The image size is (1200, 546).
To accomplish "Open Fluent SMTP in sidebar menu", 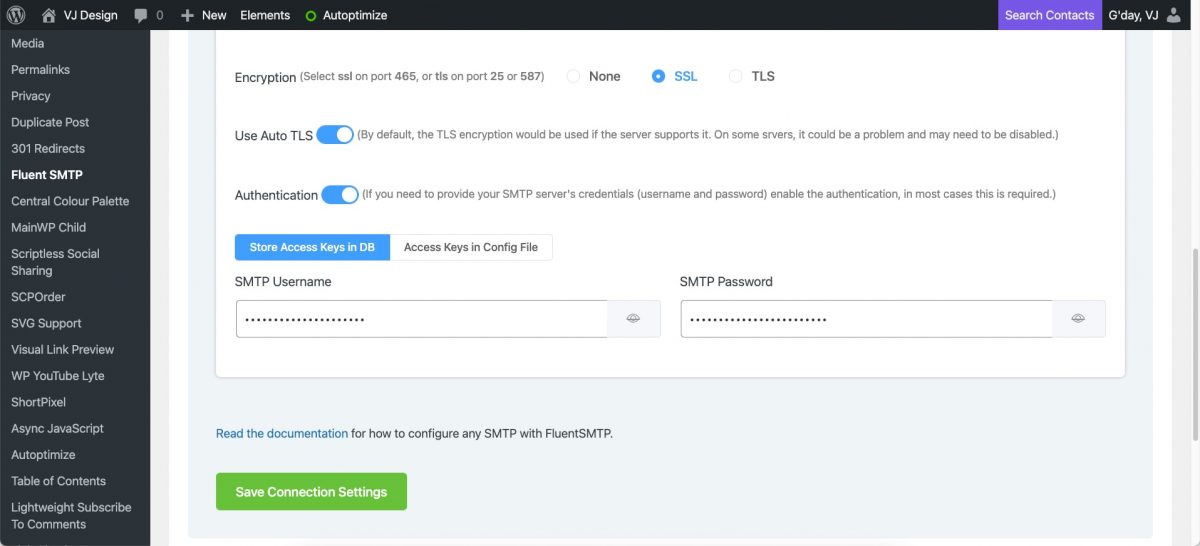I will (47, 175).
